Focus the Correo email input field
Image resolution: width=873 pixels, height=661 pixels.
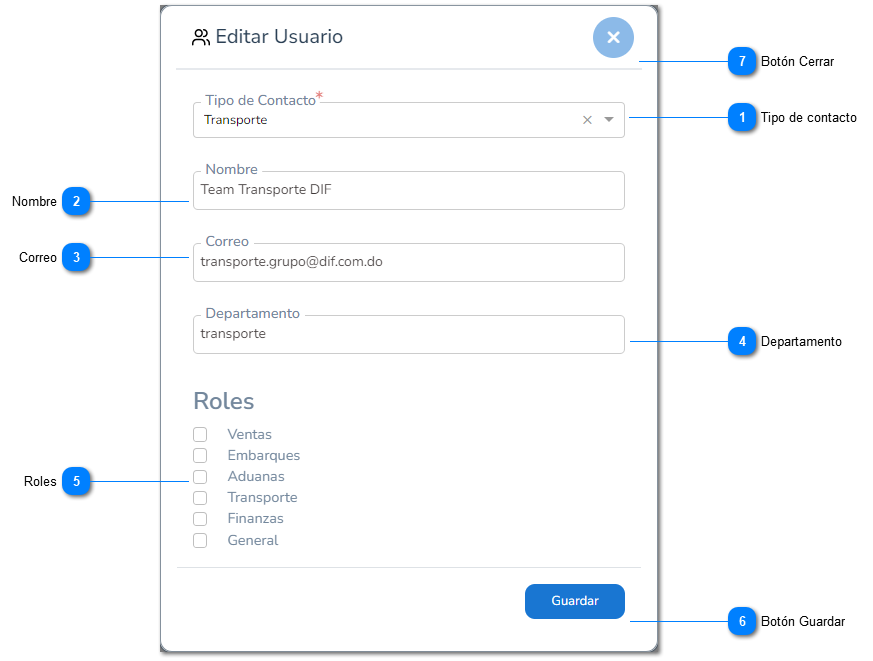pos(409,262)
